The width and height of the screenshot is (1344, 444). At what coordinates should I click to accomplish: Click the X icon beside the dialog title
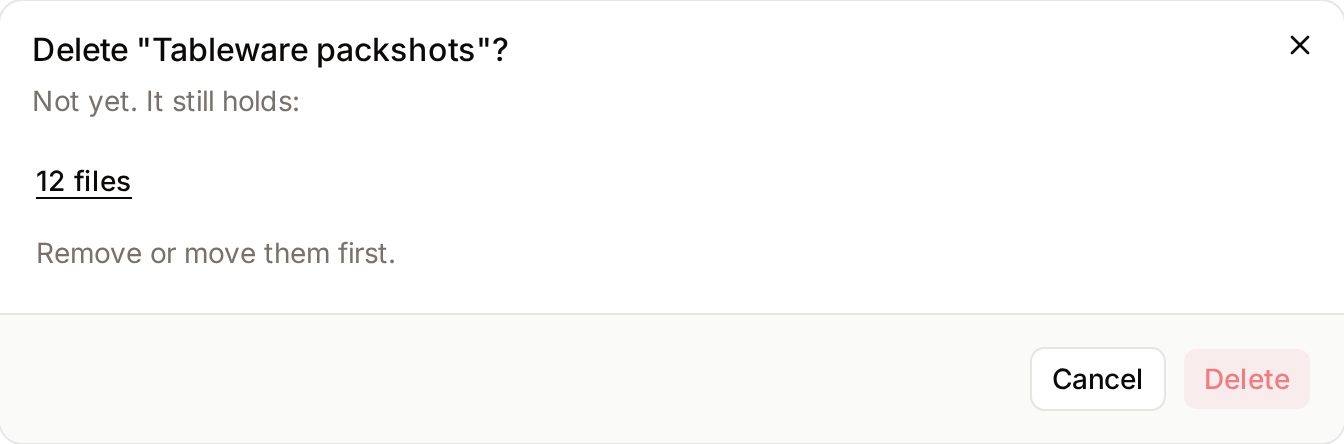pos(1299,45)
